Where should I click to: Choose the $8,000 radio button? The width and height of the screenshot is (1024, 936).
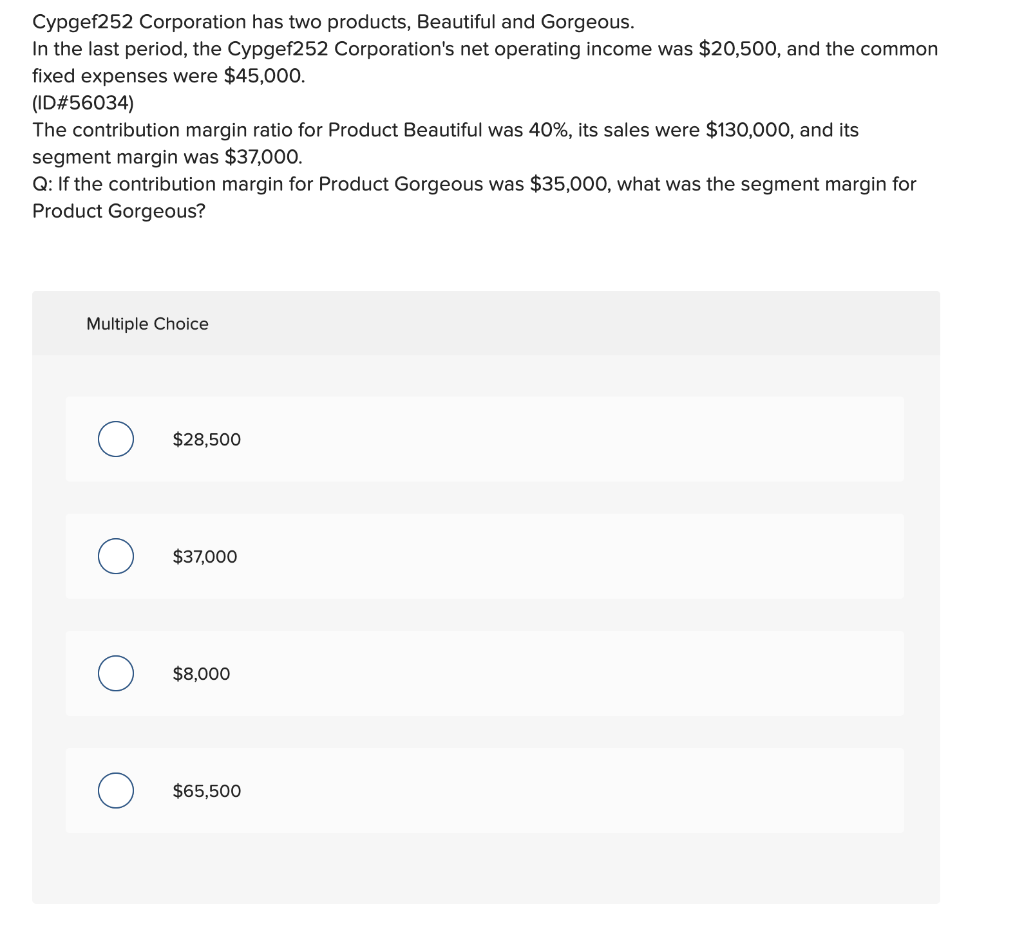[116, 673]
